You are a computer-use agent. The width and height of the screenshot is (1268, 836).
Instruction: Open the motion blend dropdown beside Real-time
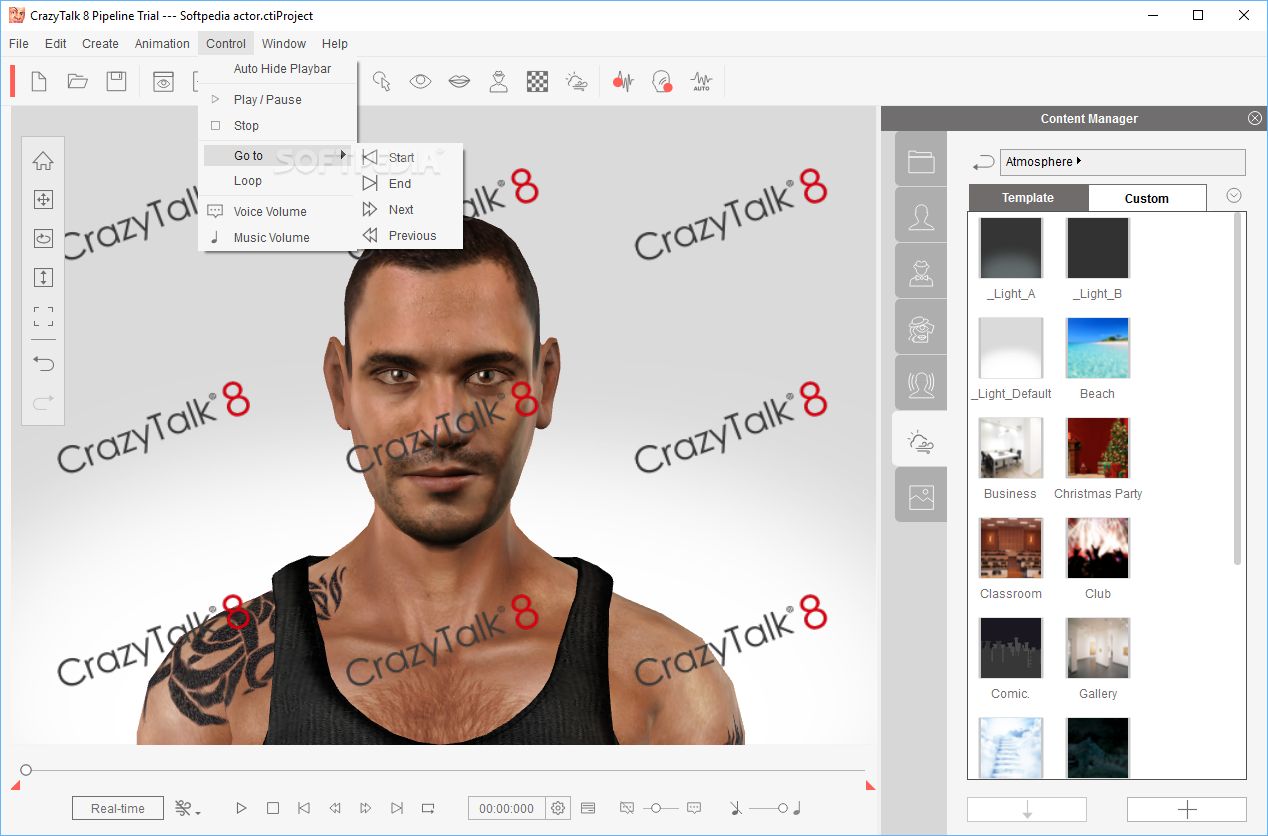click(x=187, y=808)
